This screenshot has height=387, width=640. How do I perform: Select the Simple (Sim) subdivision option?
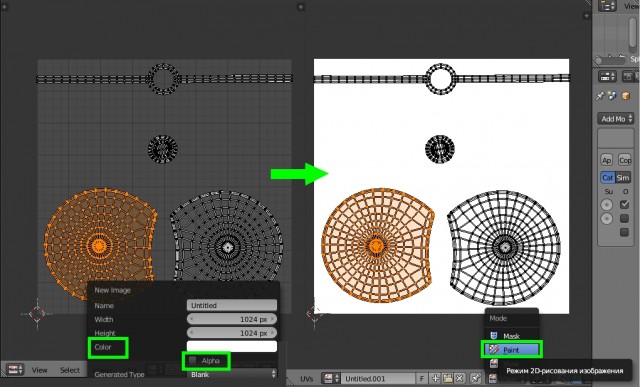click(623, 178)
